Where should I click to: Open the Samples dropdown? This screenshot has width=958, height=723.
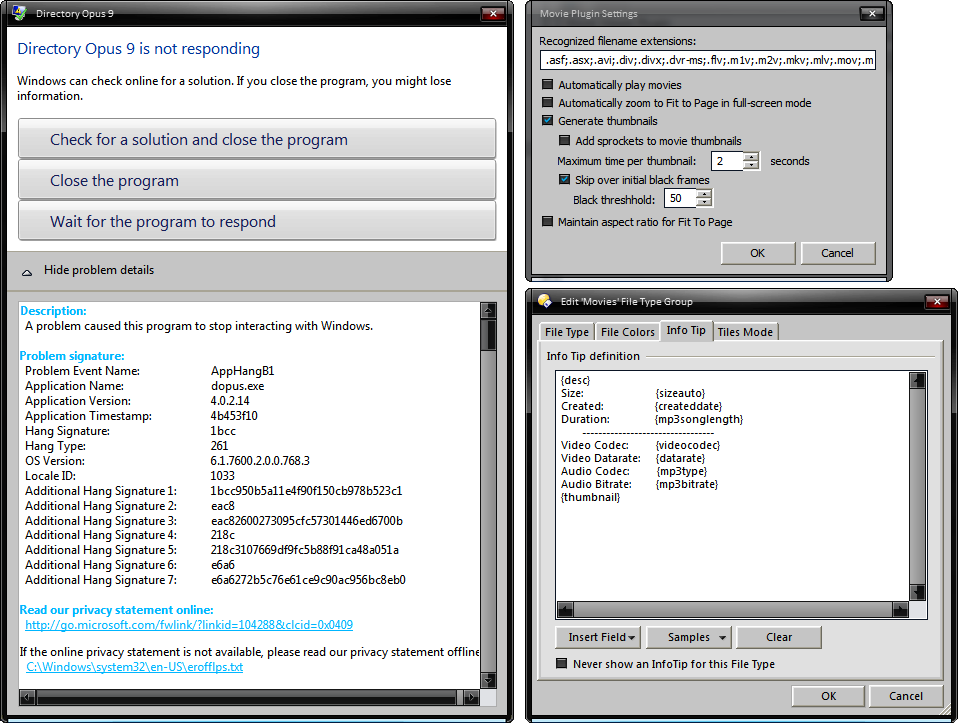[689, 637]
